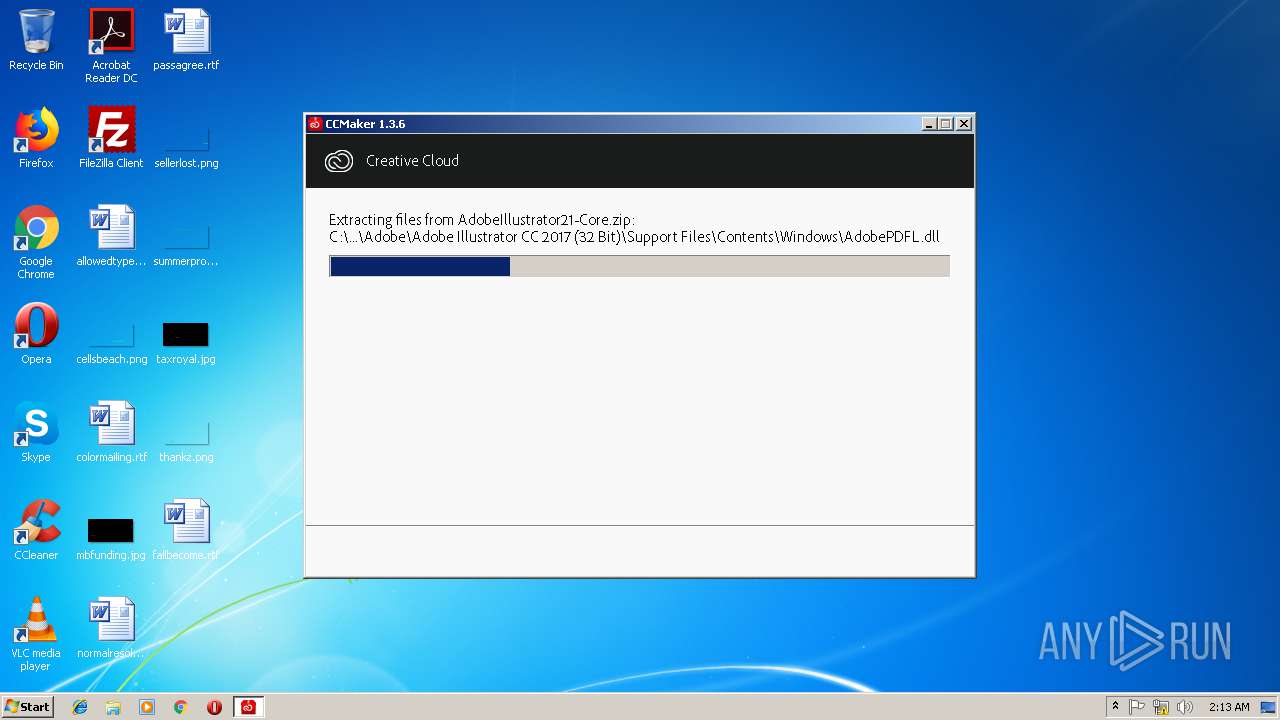Select the passagree.rtf document icon
Image resolution: width=1280 pixels, height=720 pixels.
pos(186,40)
